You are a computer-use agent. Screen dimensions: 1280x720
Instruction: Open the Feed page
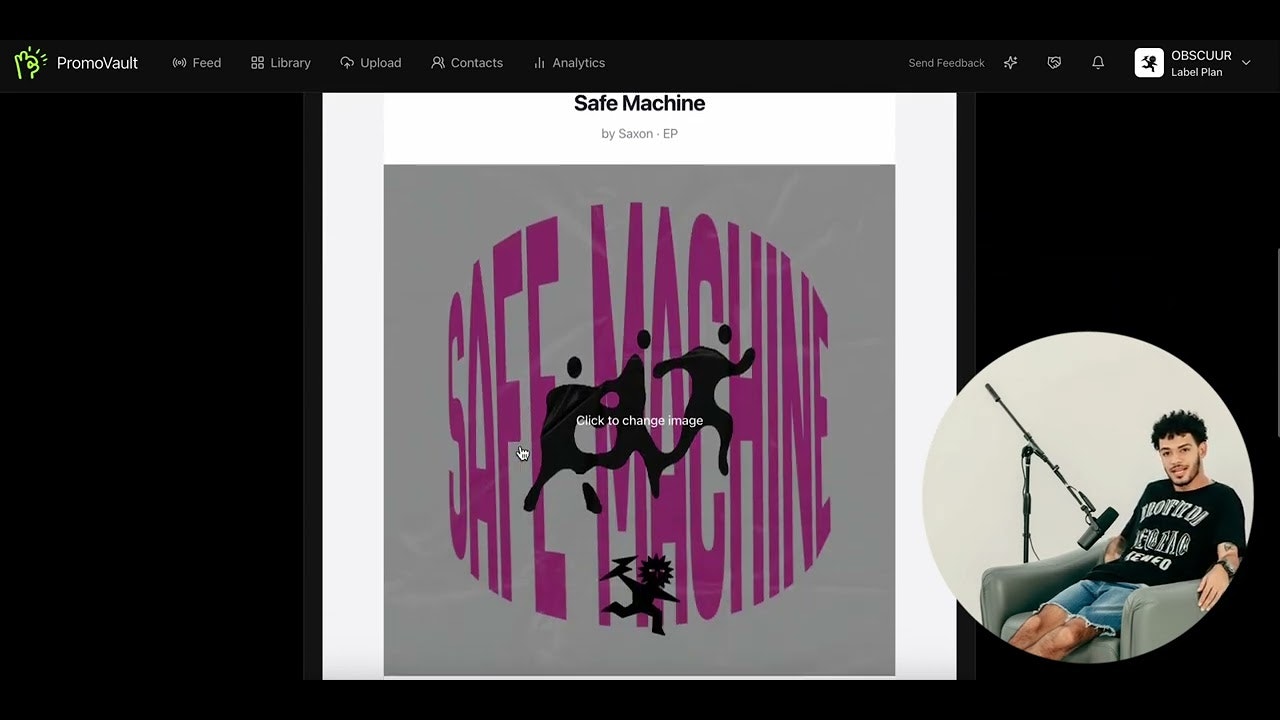(197, 63)
